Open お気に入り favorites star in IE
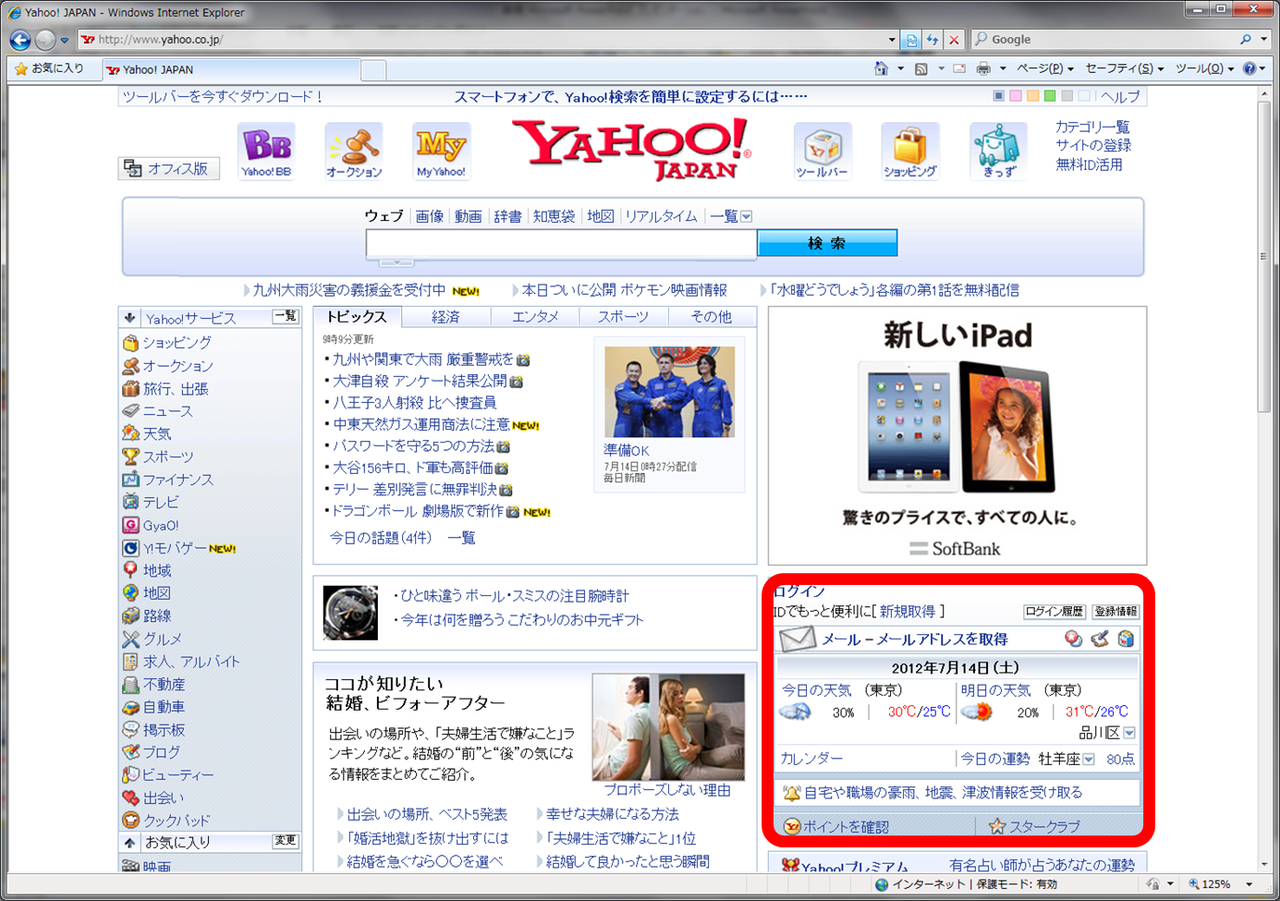This screenshot has height=901, width=1280. point(49,69)
